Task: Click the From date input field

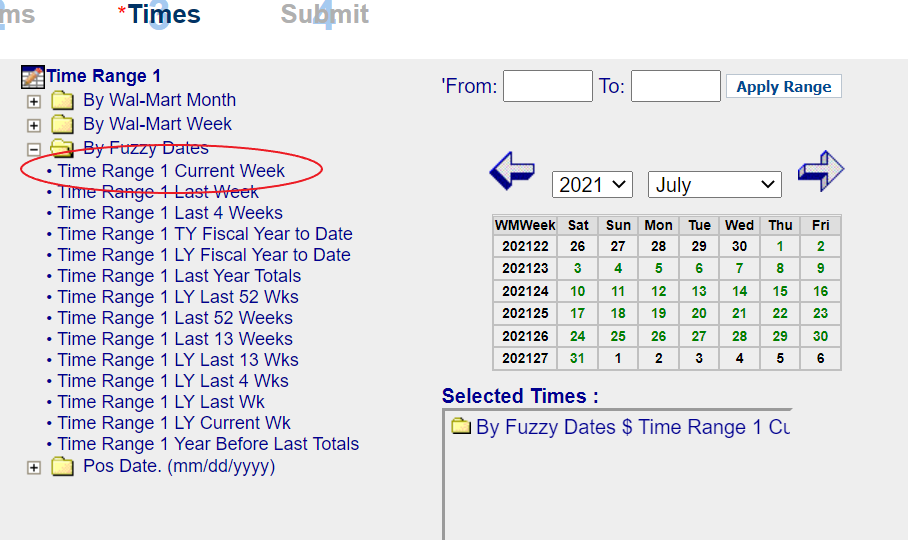Action: click(548, 86)
